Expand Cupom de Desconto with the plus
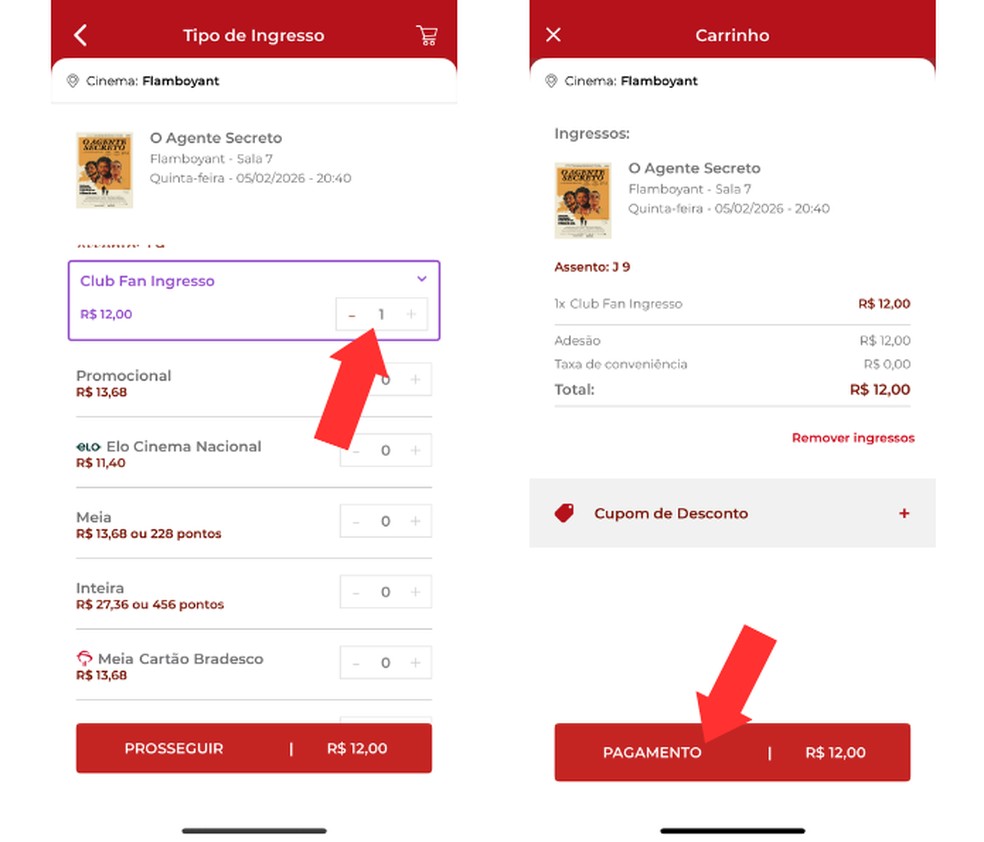984x842 pixels. (x=904, y=513)
